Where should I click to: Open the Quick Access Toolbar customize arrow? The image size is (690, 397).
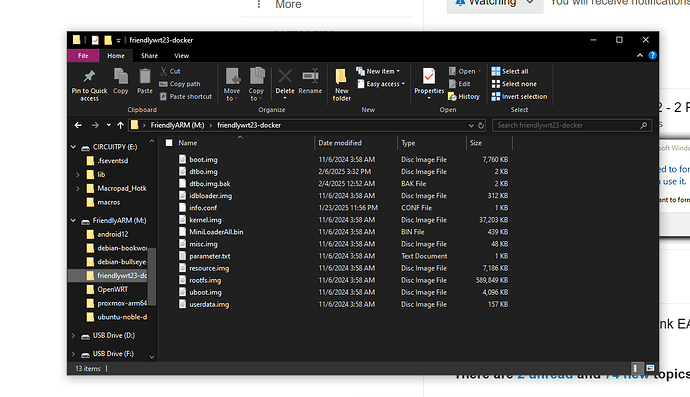pos(118,40)
